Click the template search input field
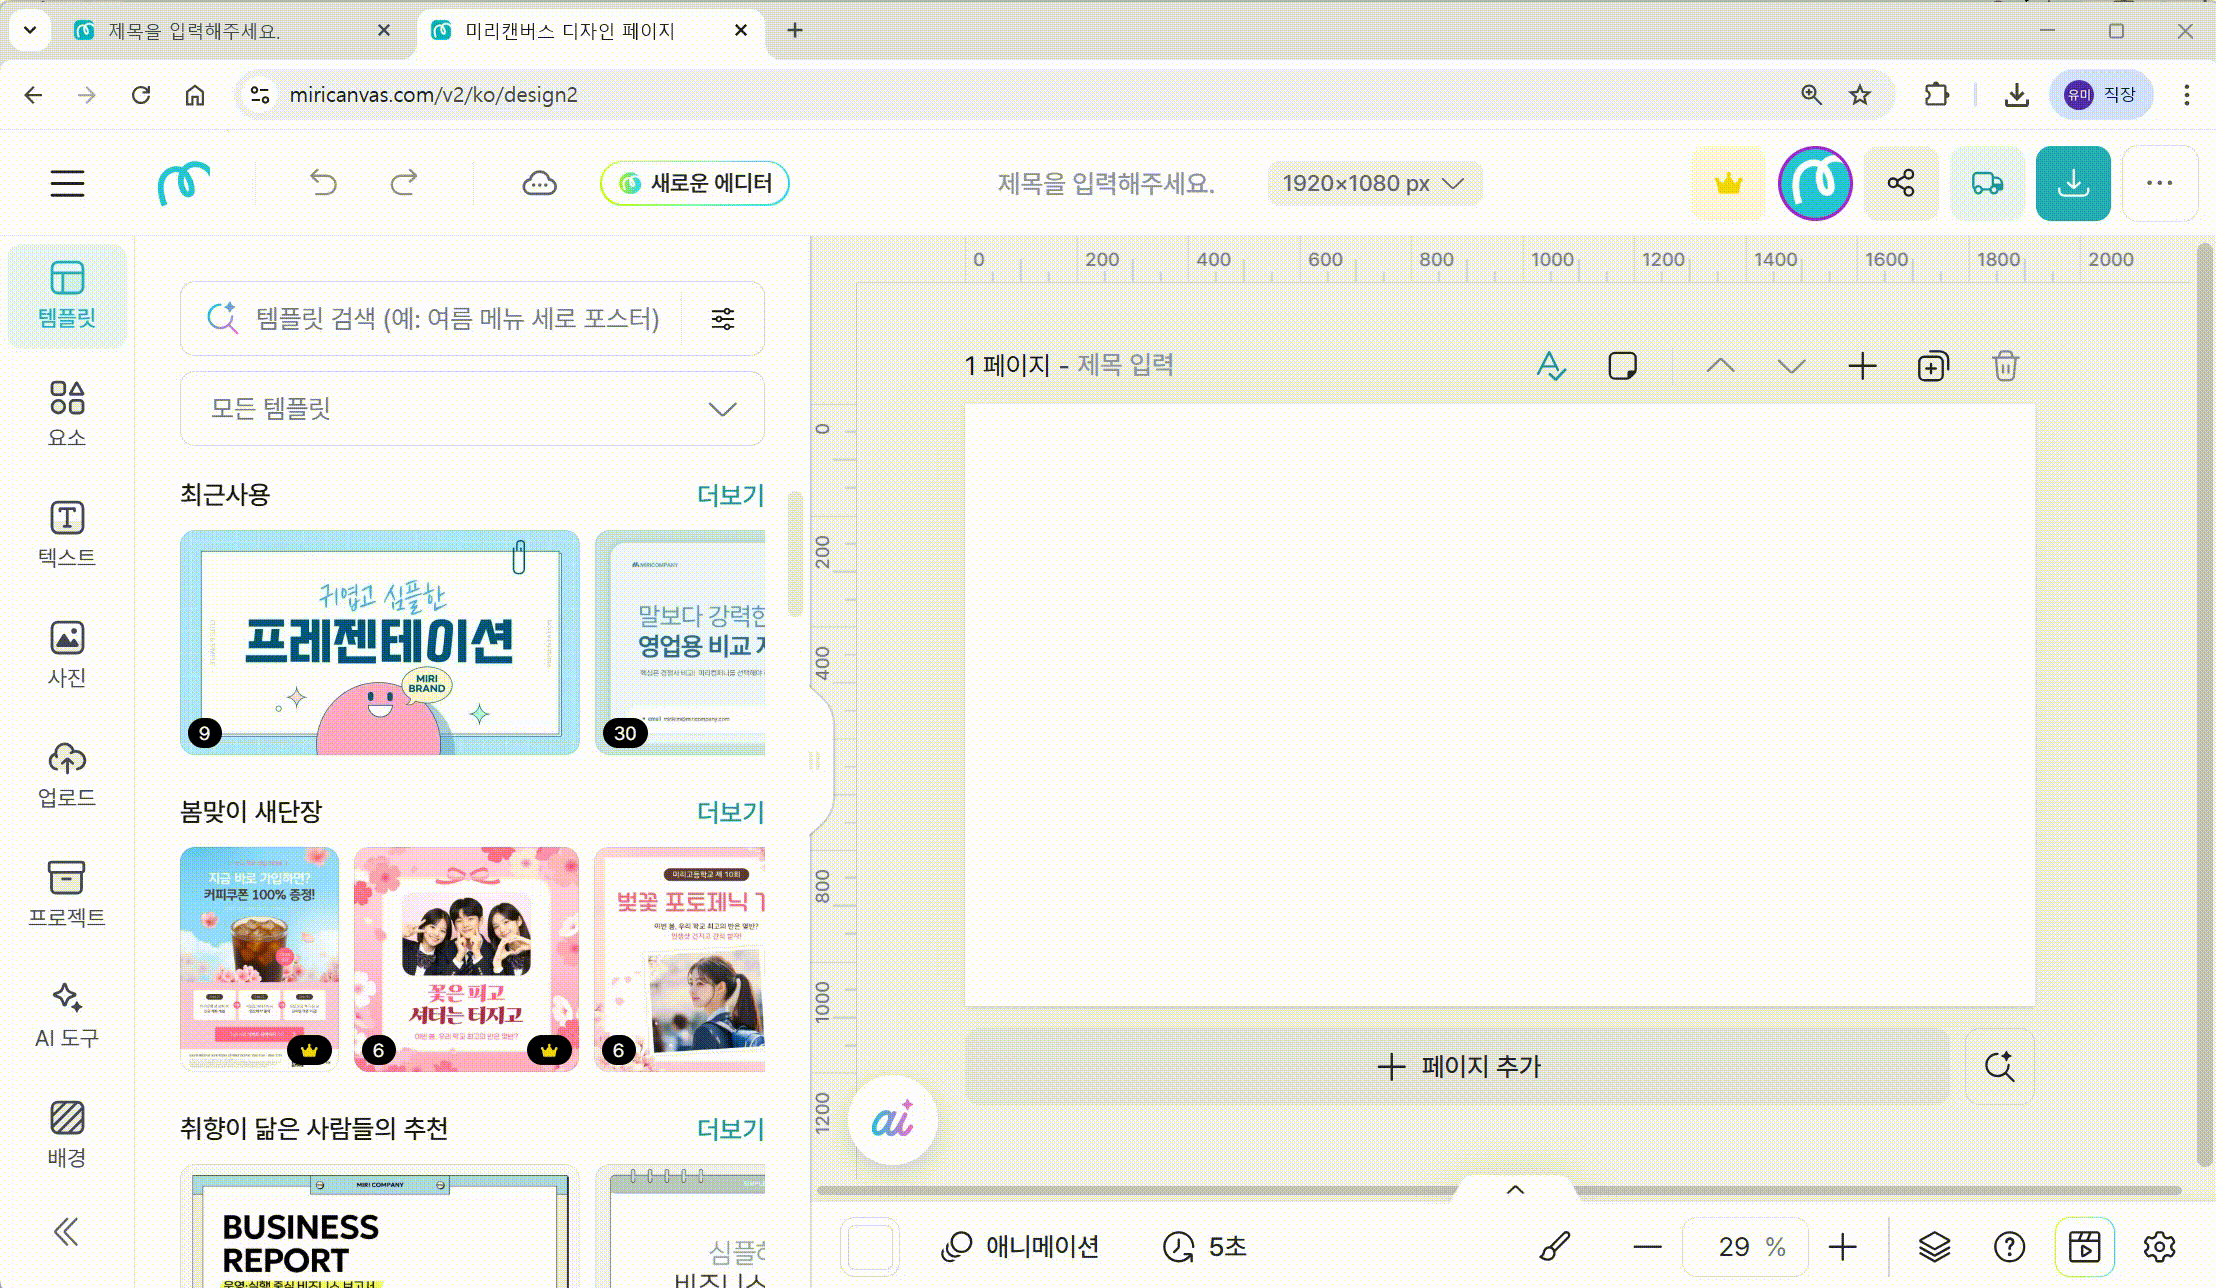Image resolution: width=2216 pixels, height=1288 pixels. (457, 319)
